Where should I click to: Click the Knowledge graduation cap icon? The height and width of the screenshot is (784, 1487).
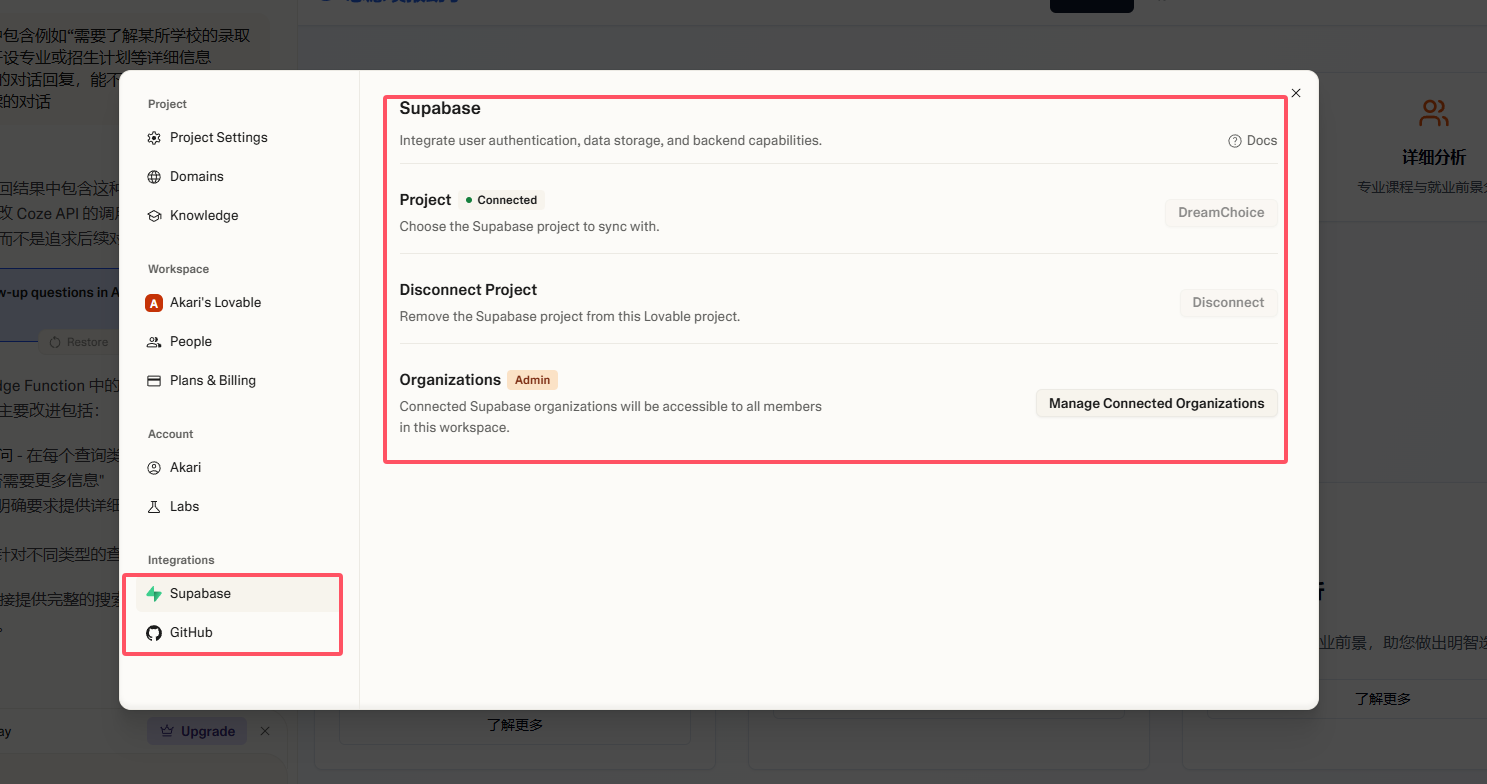154,216
